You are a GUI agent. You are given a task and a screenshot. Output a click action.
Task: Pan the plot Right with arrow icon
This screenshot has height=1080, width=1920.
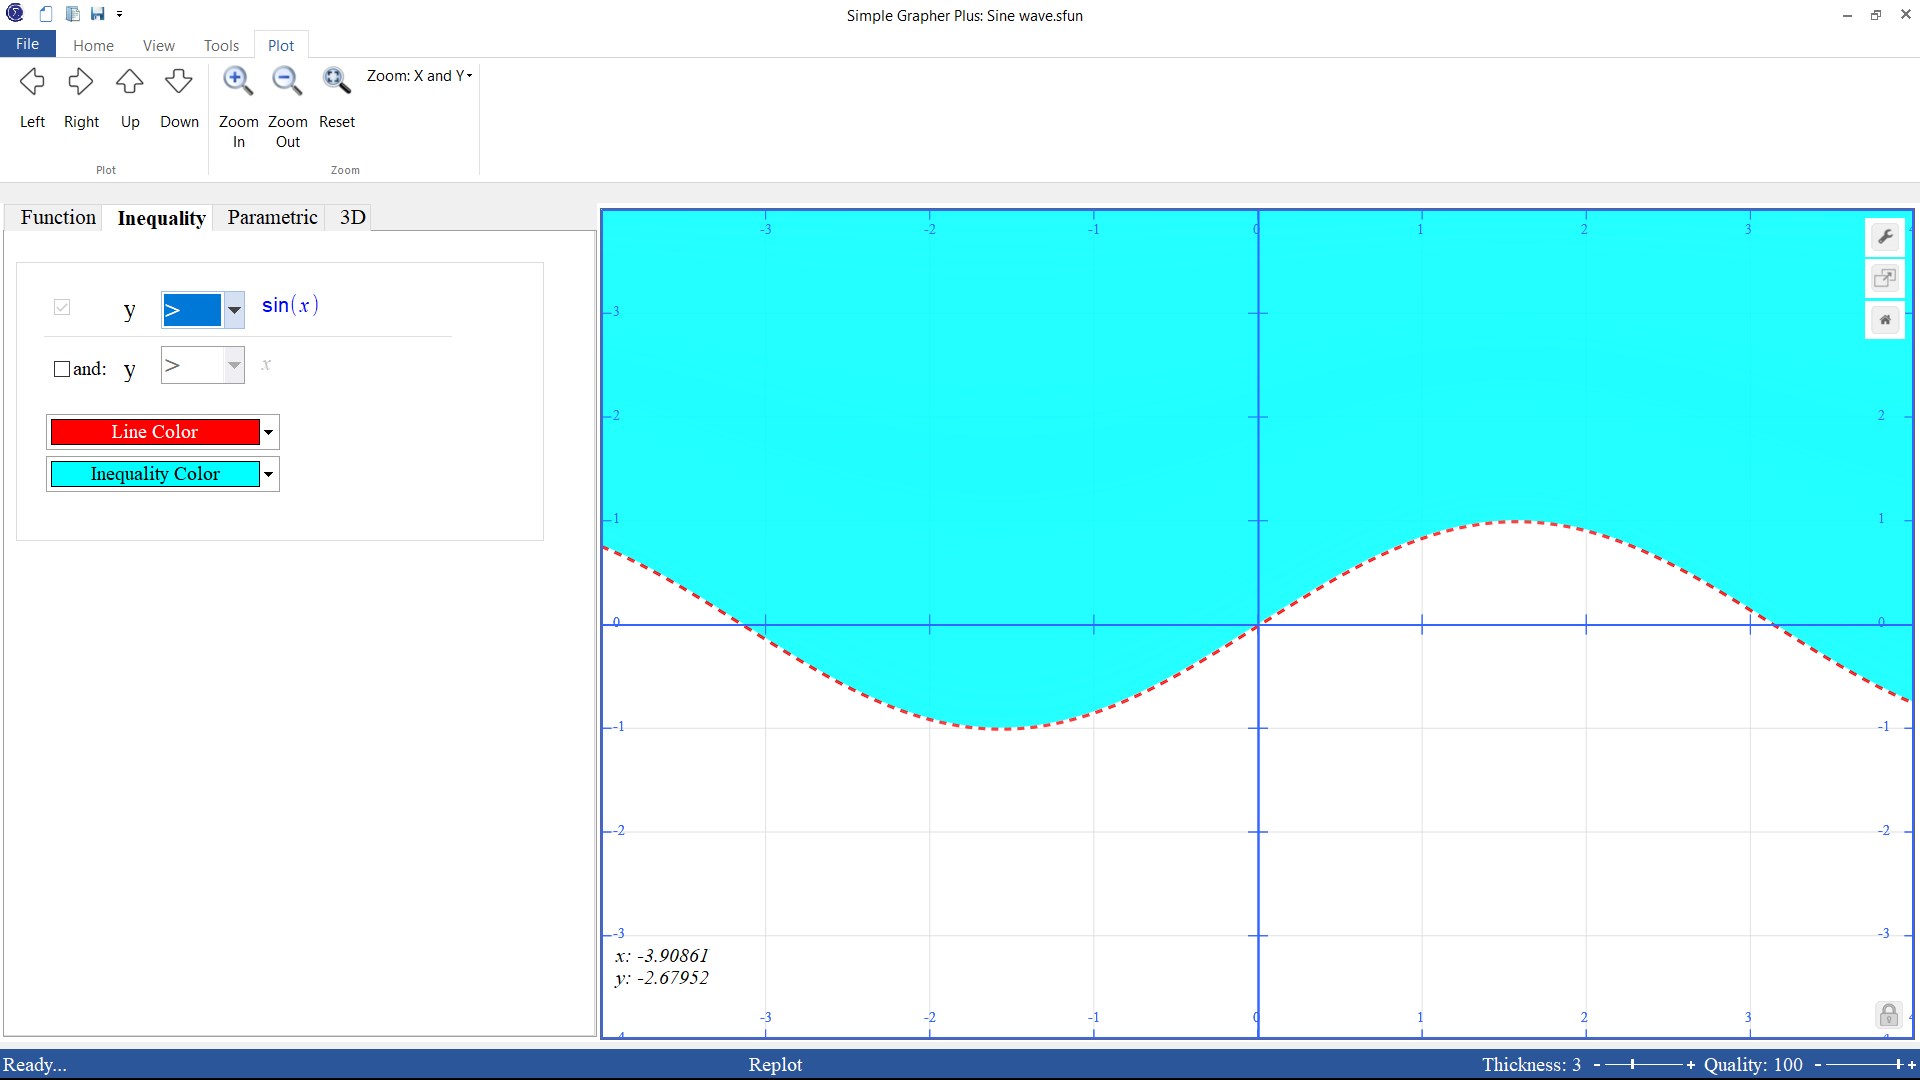click(81, 82)
